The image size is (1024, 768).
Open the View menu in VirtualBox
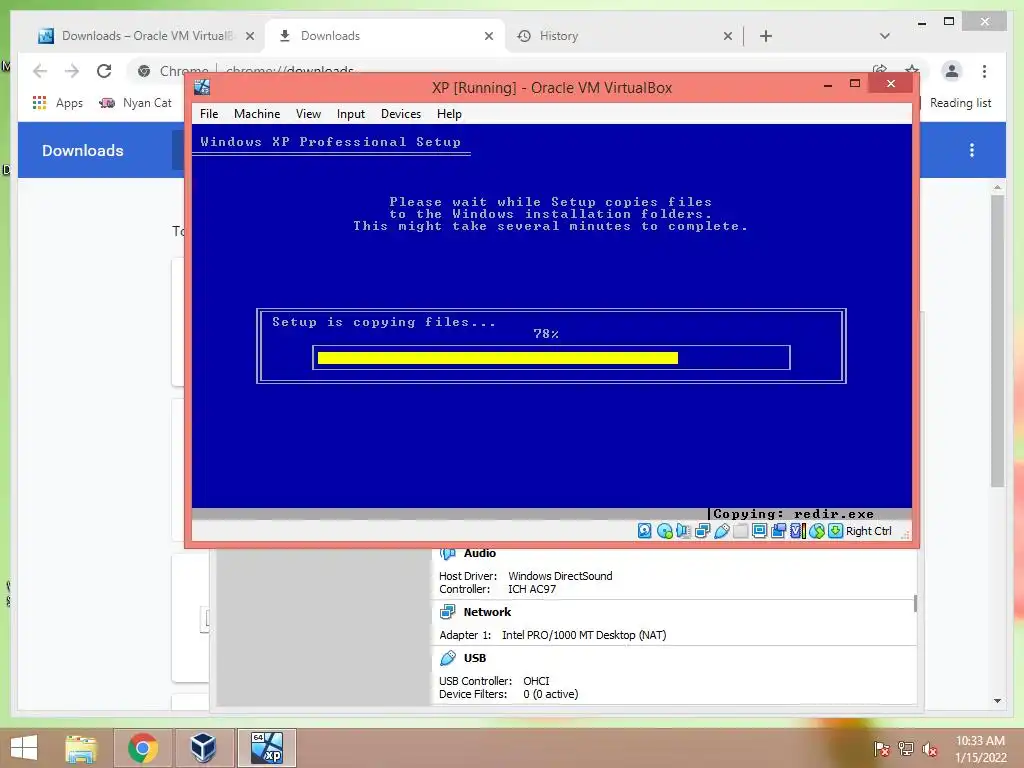(308, 114)
